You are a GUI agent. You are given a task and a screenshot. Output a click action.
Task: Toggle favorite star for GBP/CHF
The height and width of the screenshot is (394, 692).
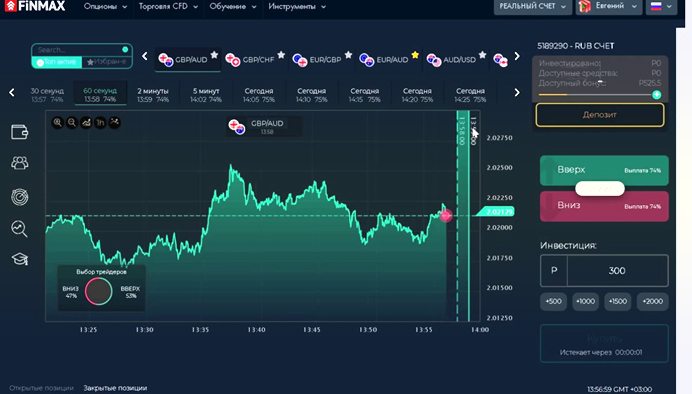(x=281, y=55)
